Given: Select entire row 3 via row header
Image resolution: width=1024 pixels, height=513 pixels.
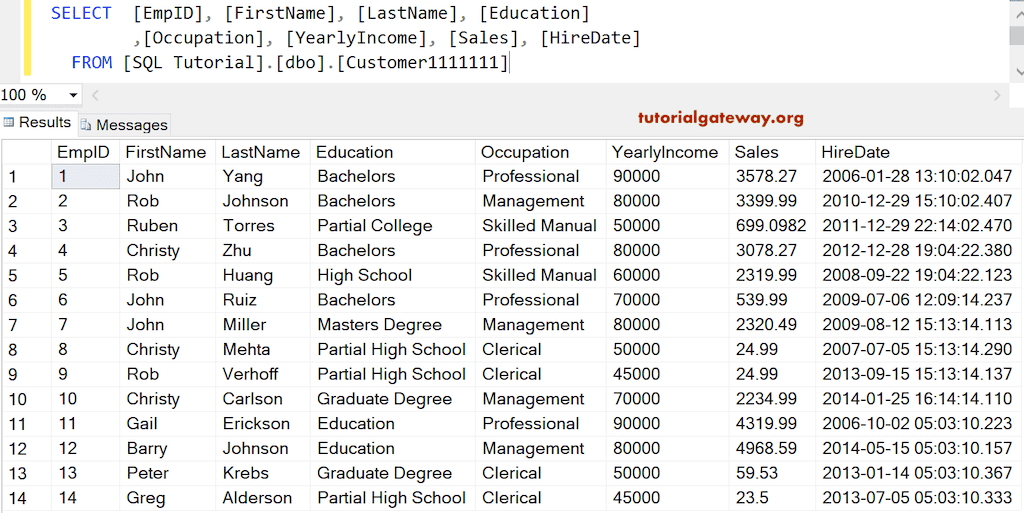Looking at the screenshot, I should (13, 226).
